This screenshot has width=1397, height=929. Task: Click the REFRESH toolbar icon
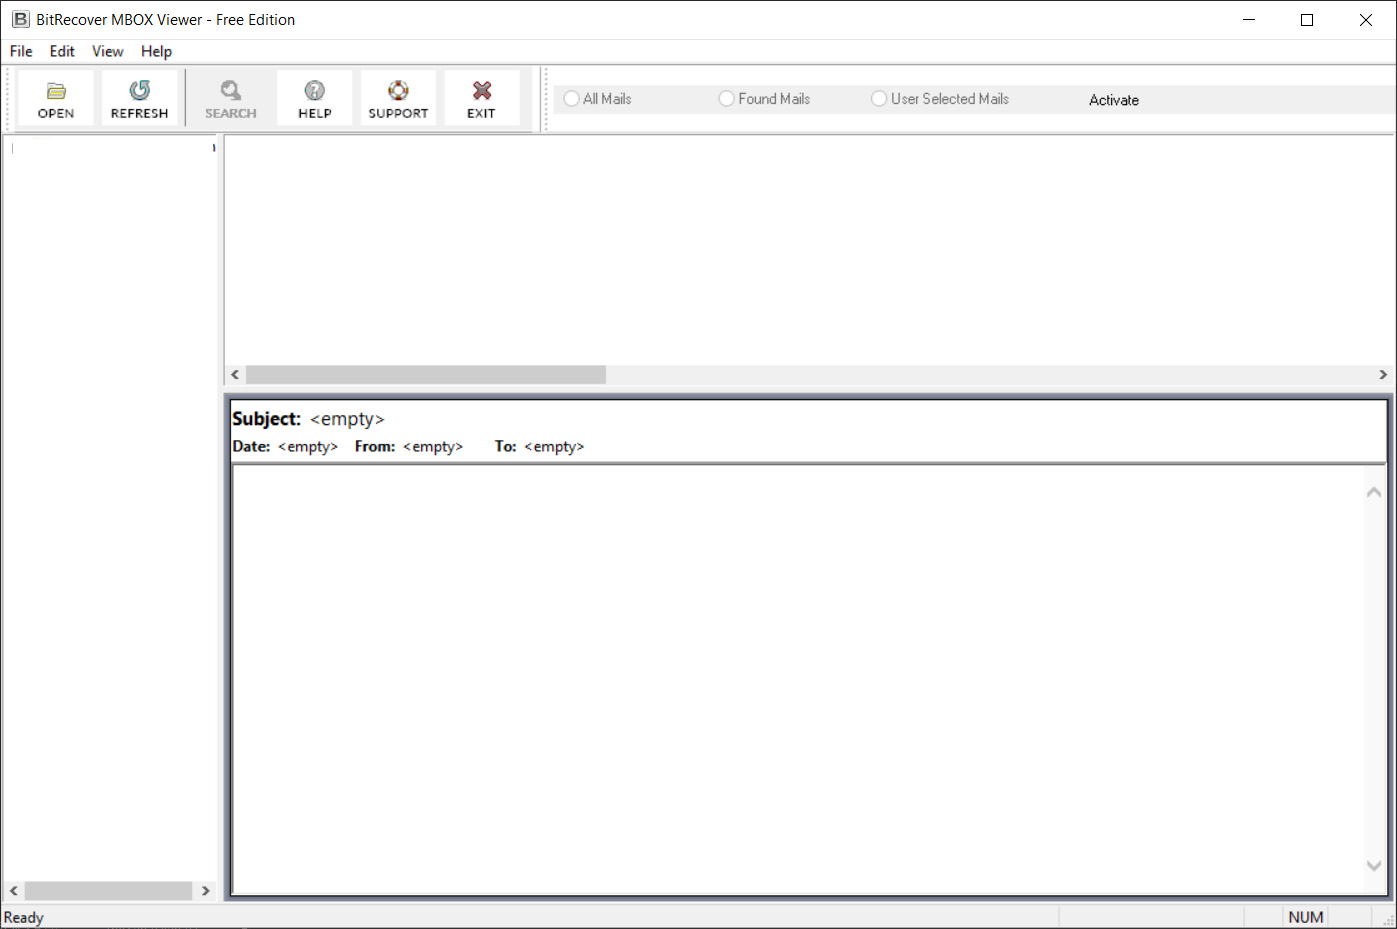140,98
